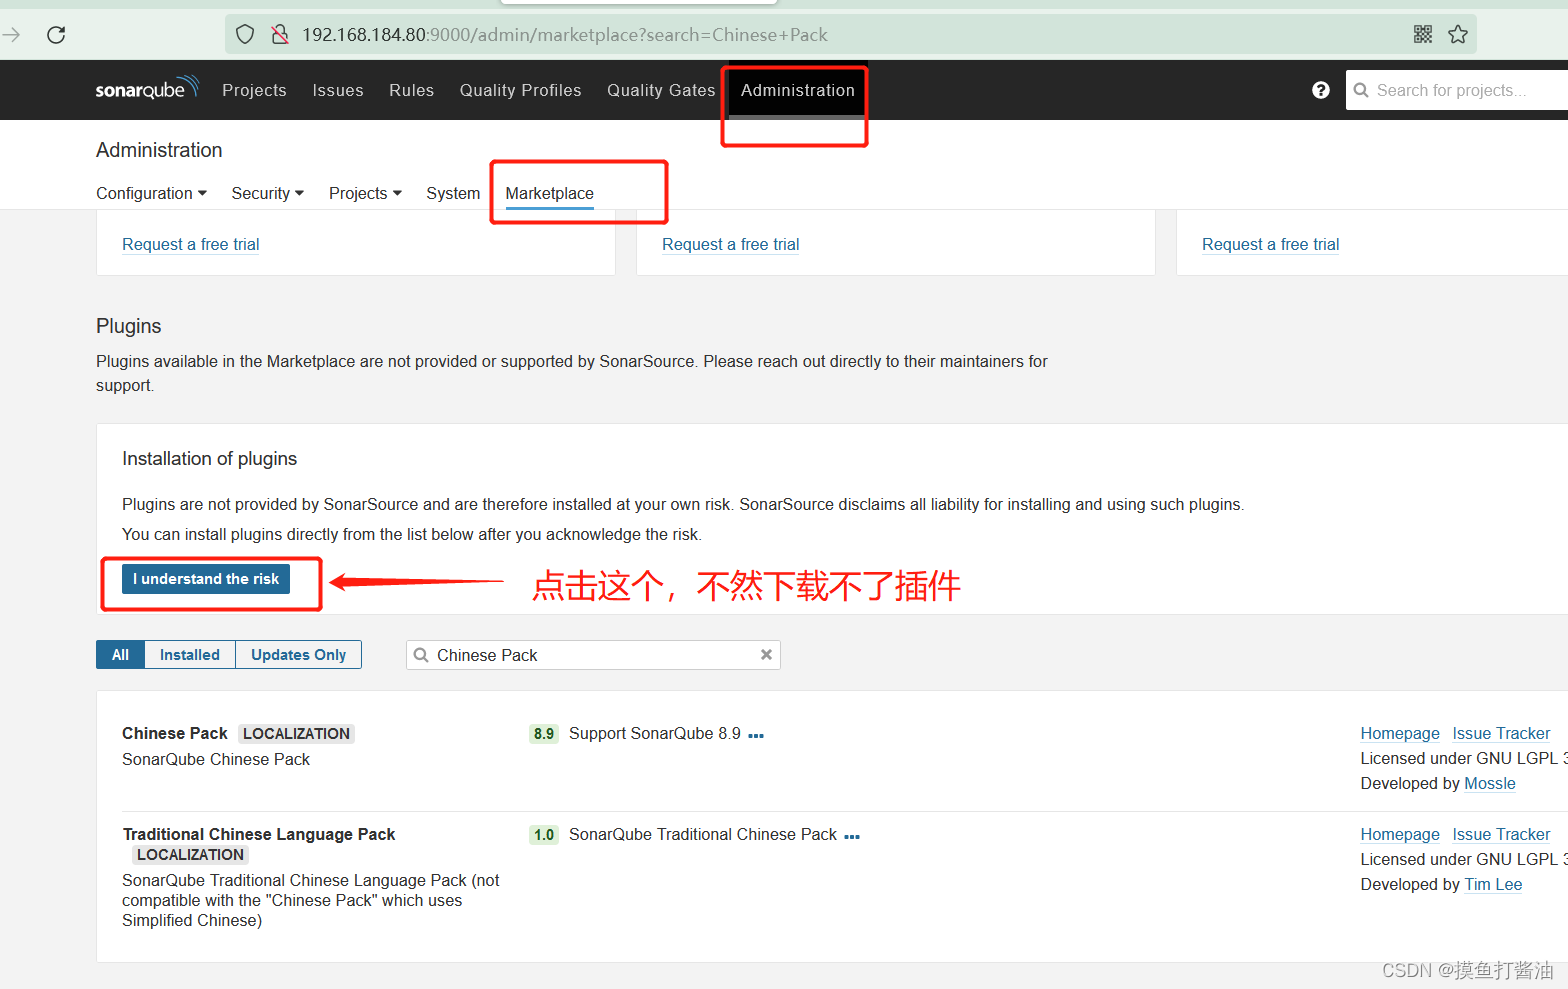Click the shield tracking protection icon
Viewport: 1568px width, 989px height.
tap(245, 35)
